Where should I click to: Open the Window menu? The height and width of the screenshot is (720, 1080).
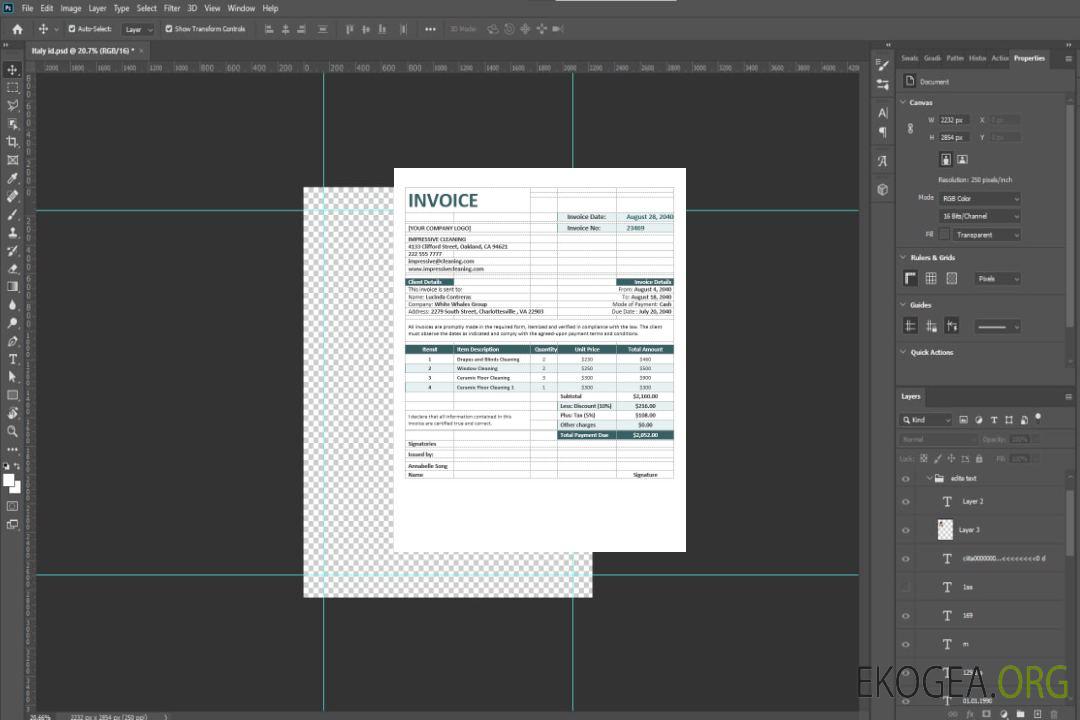coord(241,8)
